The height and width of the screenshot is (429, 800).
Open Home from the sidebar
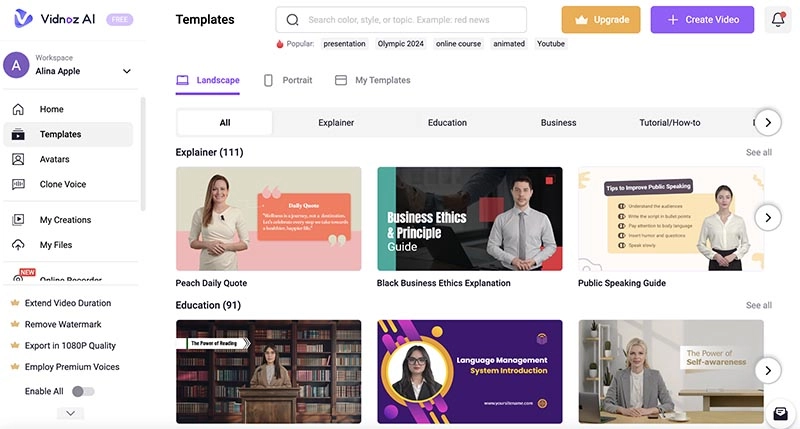point(51,109)
